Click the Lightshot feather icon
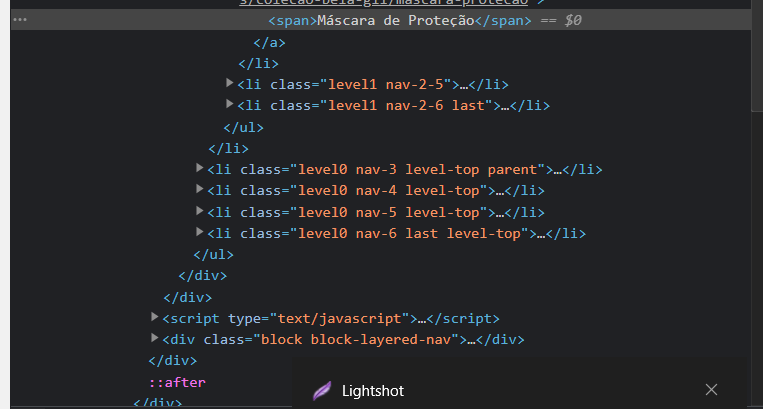Viewport: 763px width, 409px height. tap(320, 390)
